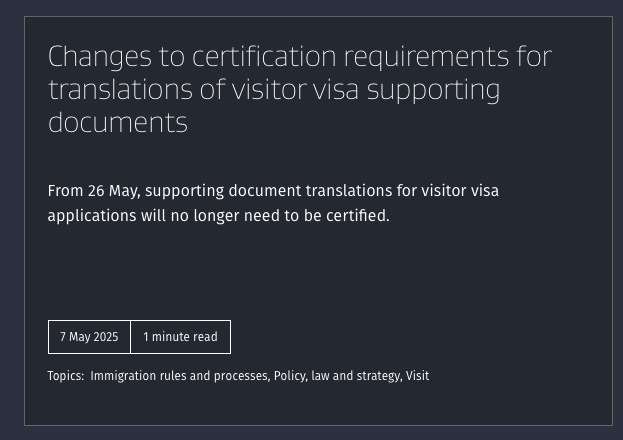Click the headline line starting "translations of visitor"
Image resolution: width=623 pixels, height=440 pixels.
[x=274, y=90]
